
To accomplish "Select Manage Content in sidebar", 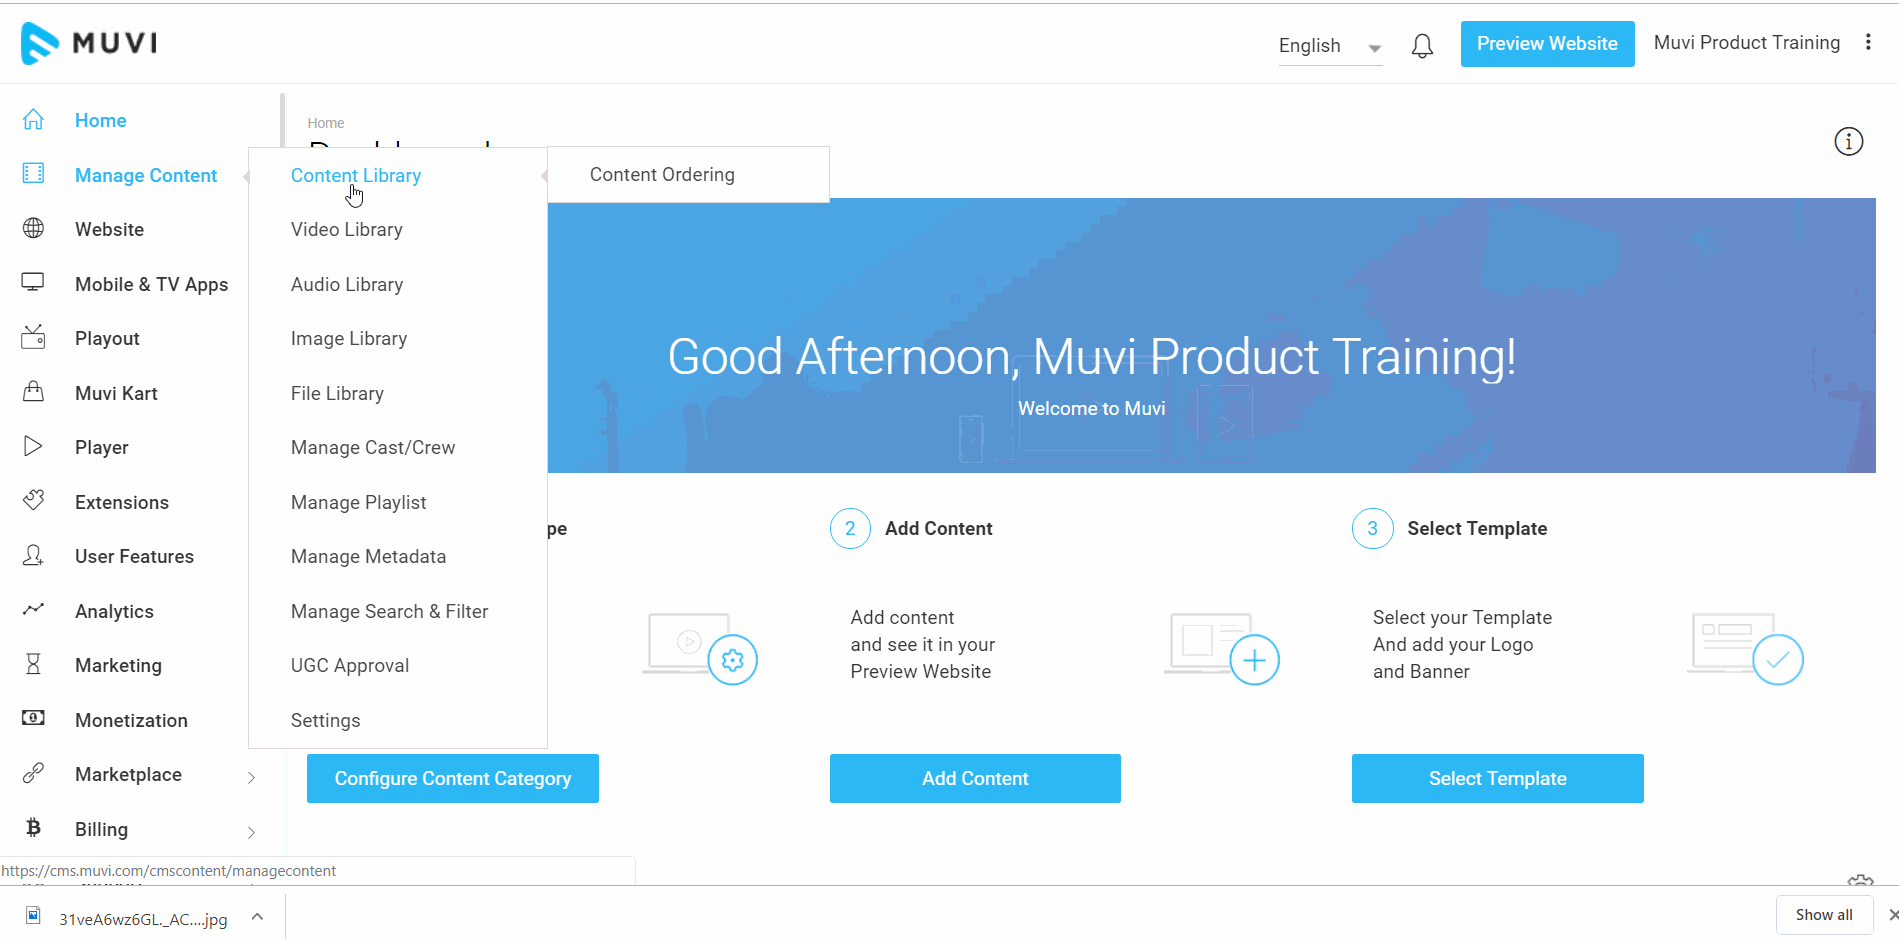I will (146, 175).
